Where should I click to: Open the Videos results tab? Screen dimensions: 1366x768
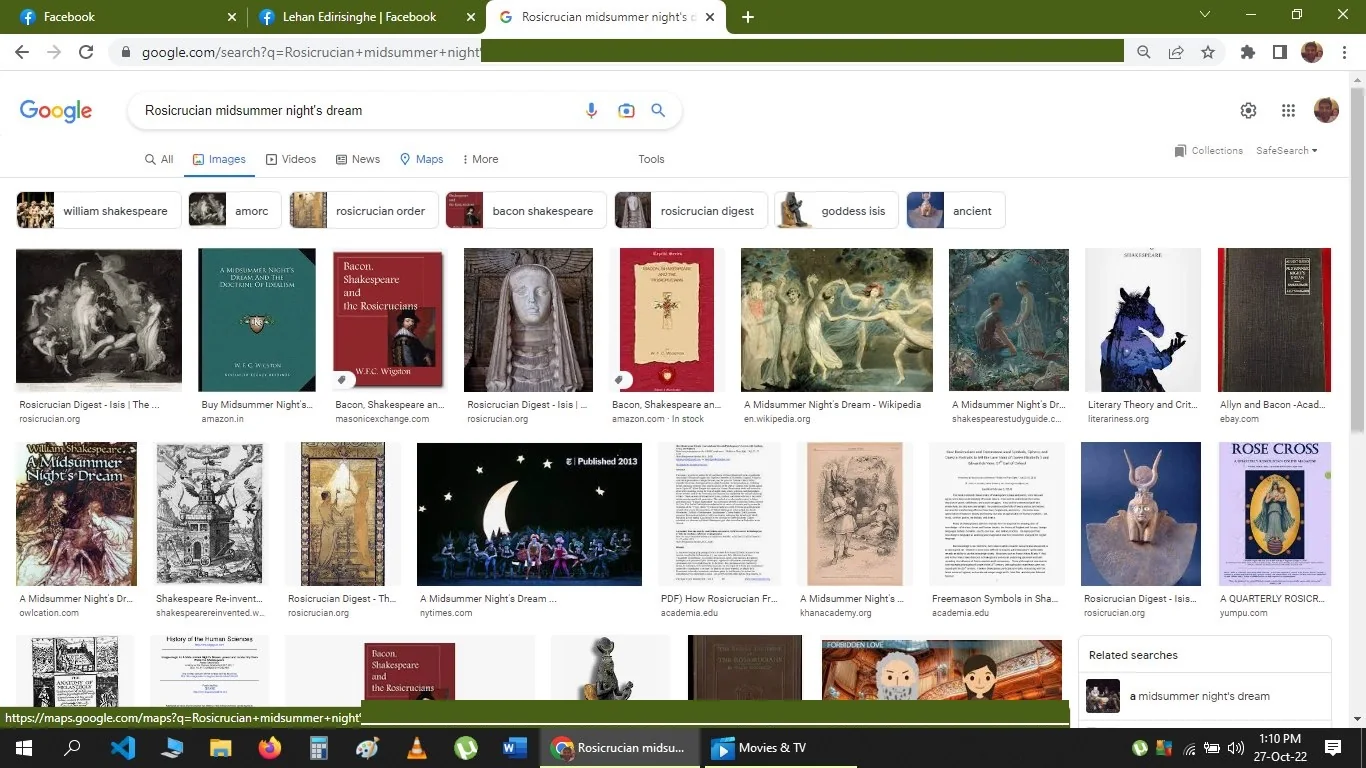pos(291,159)
